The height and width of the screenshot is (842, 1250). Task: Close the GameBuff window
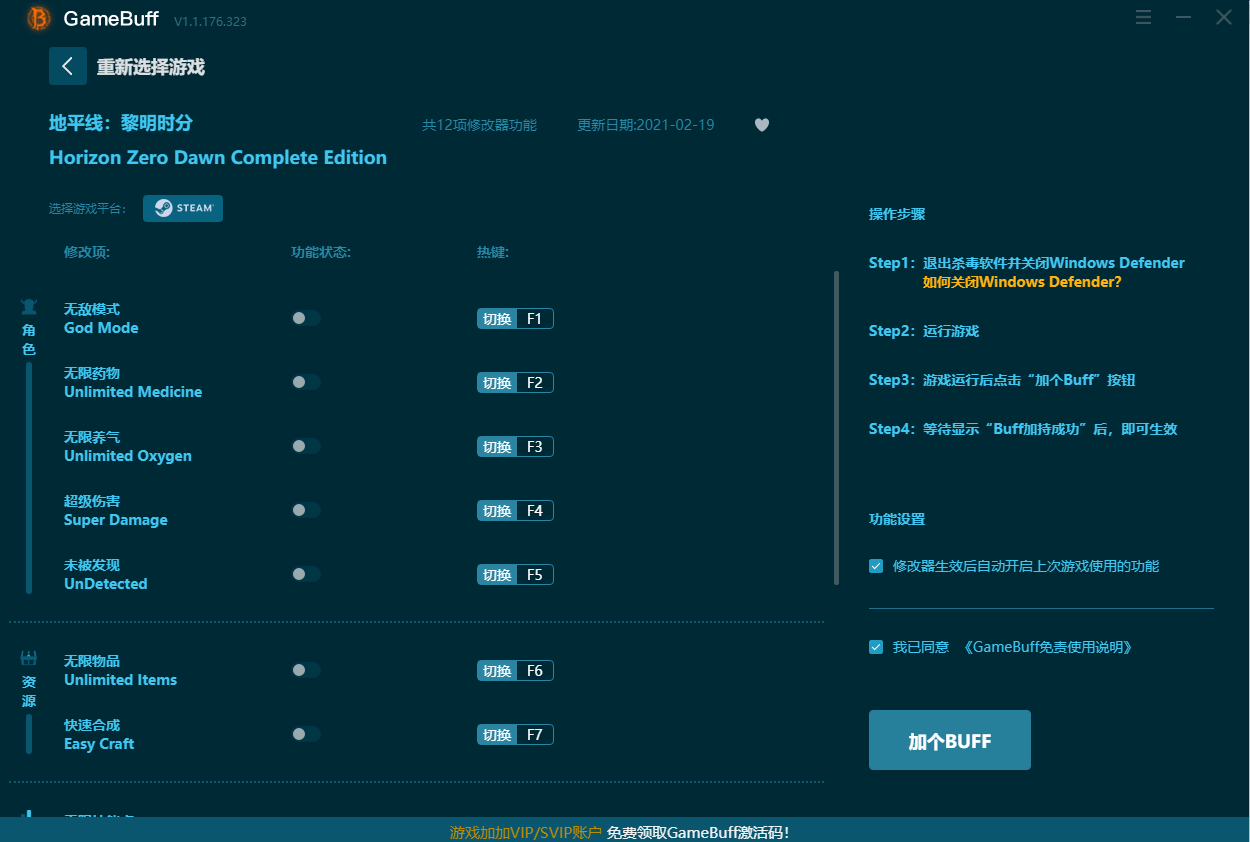click(x=1224, y=17)
